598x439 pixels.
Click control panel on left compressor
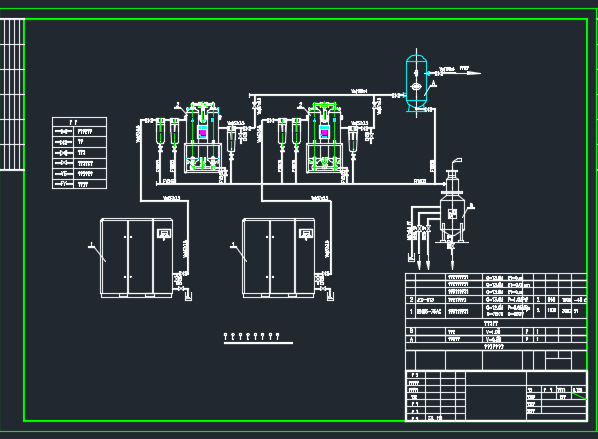[x=164, y=233]
